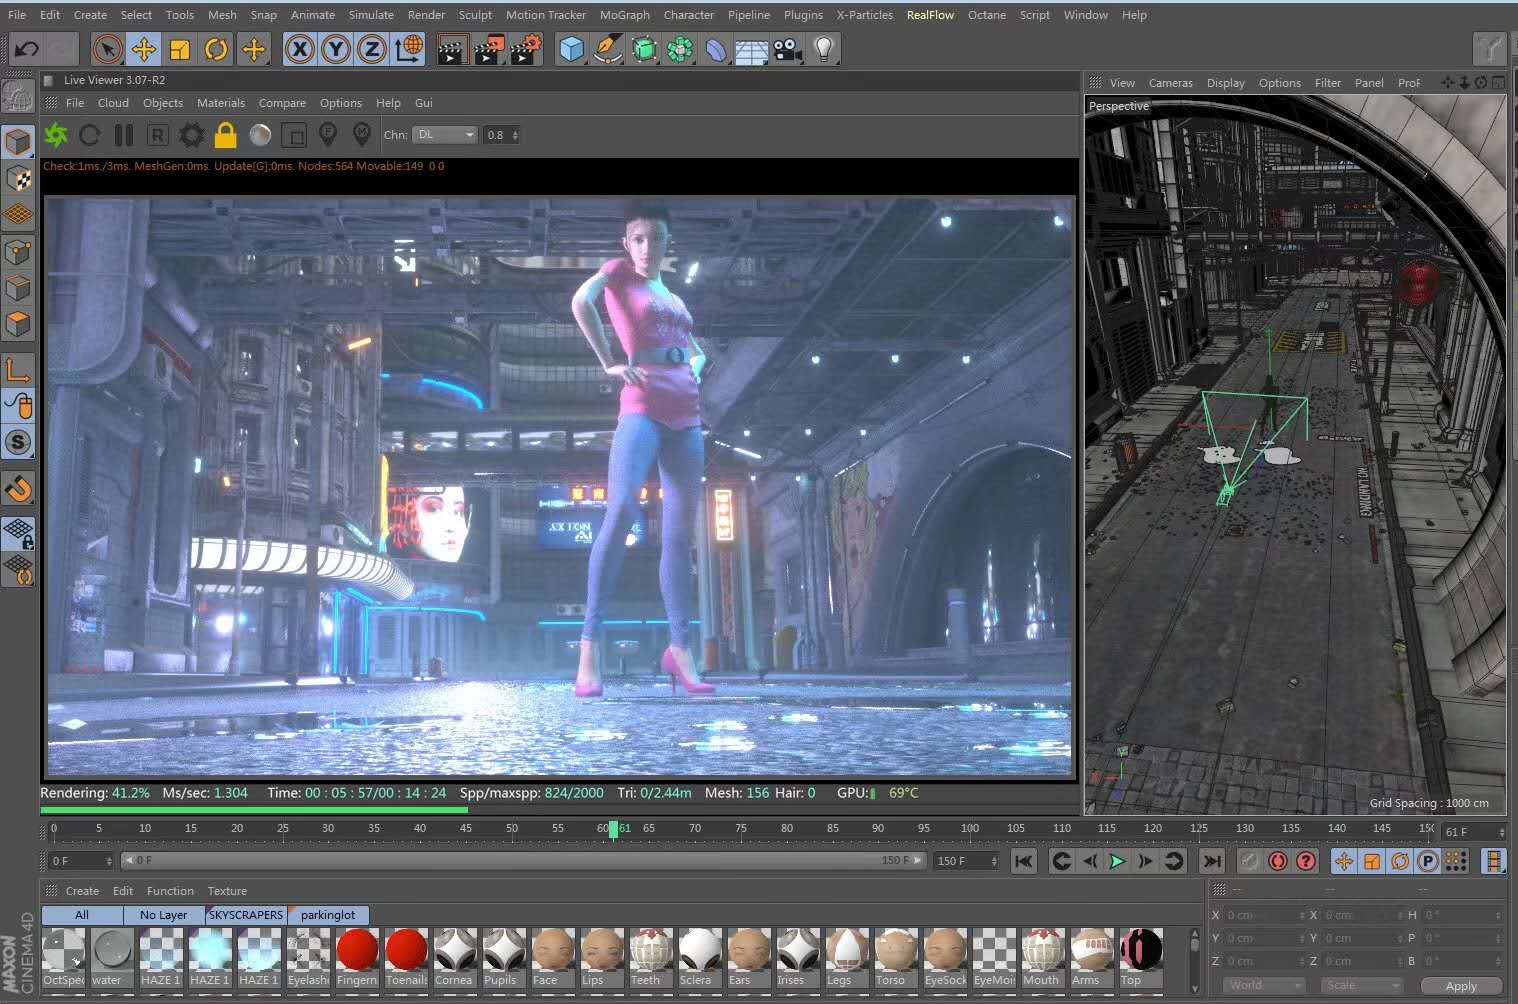This screenshot has height=1004, width=1518.
Task: Open the Filter viewport menu
Action: tap(1328, 83)
